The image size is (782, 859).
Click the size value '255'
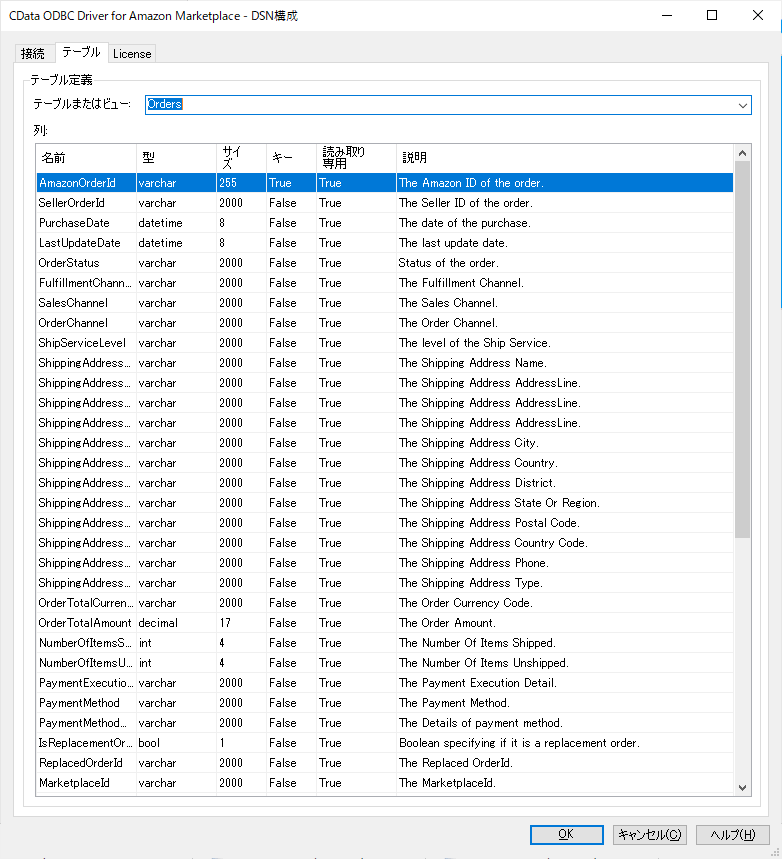[x=228, y=183]
